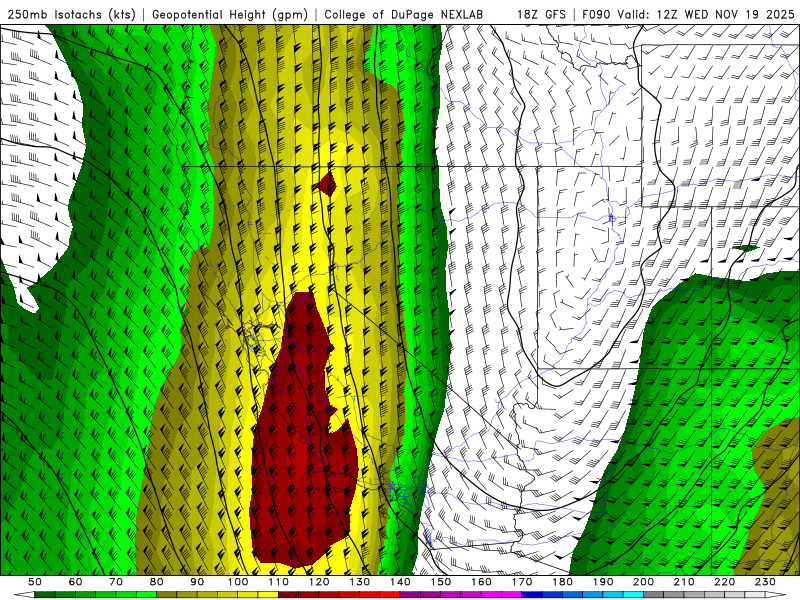
Task: Select the dark red swatch beginning at 110 knots
Action: [x=289, y=595]
